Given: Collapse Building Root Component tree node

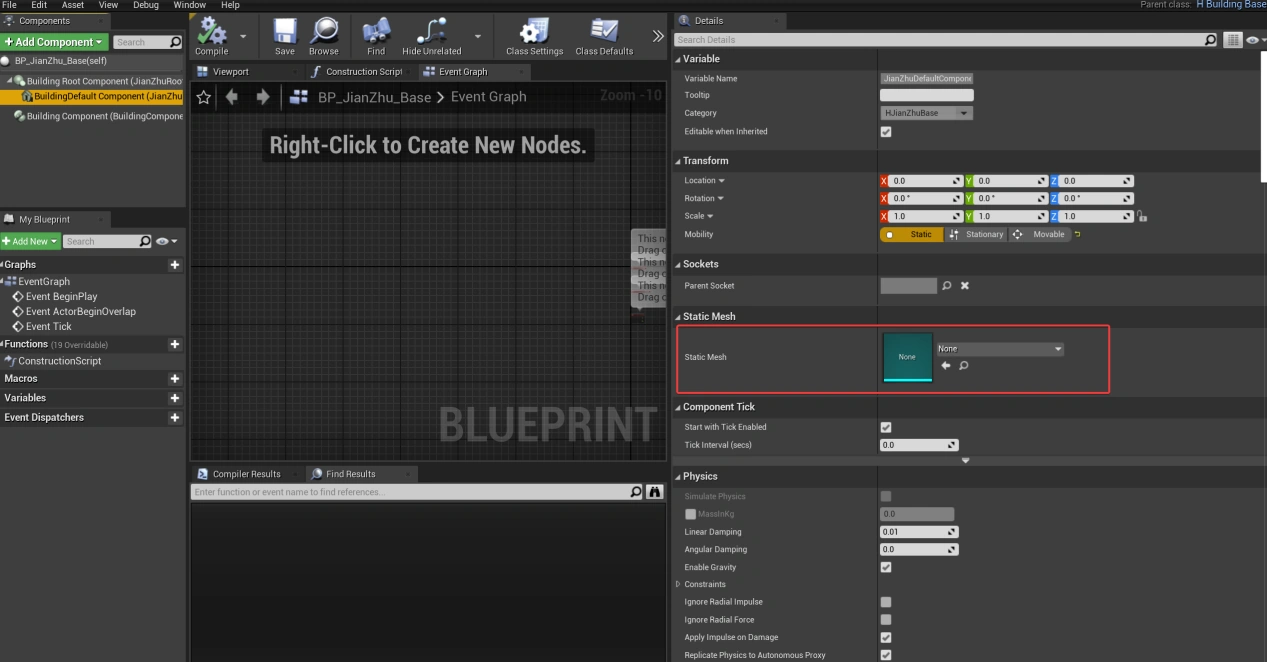Looking at the screenshot, I should [9, 81].
